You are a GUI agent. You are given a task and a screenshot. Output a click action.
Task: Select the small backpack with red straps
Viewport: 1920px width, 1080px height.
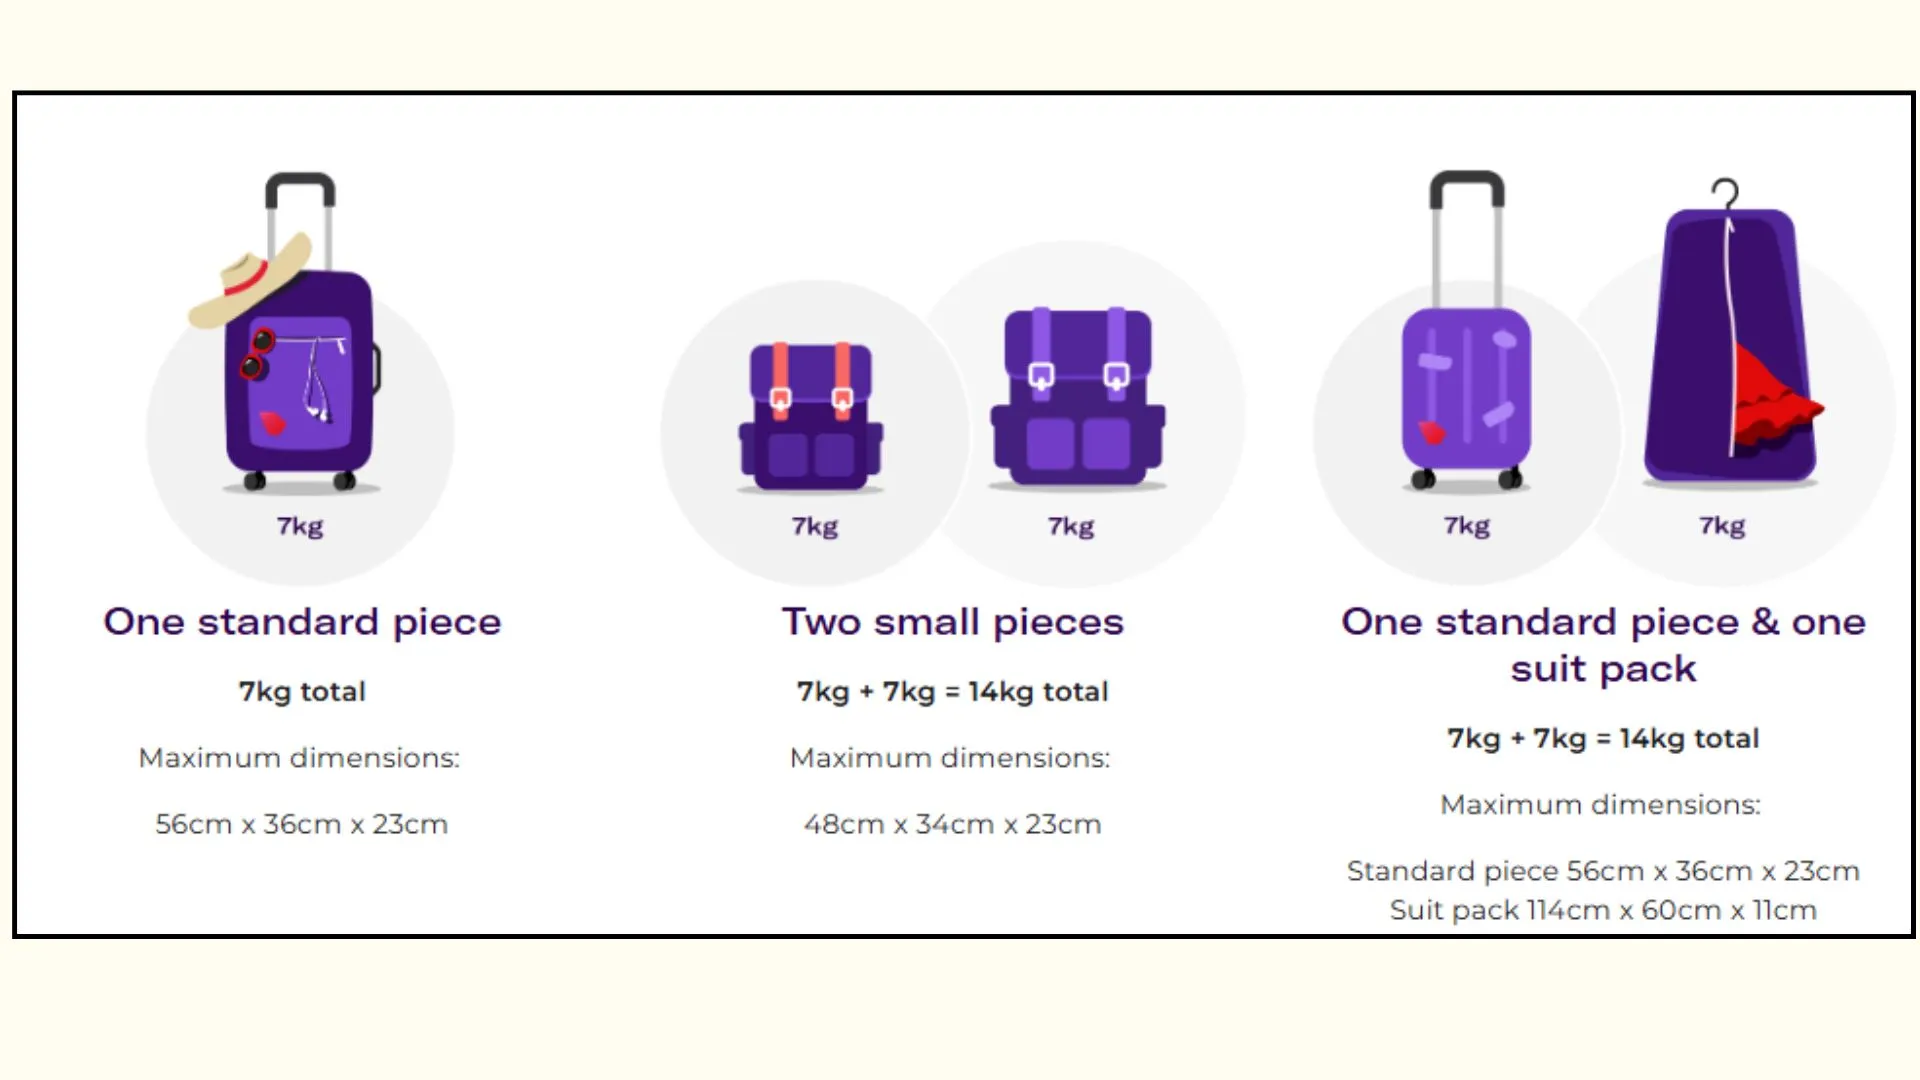pos(811,416)
